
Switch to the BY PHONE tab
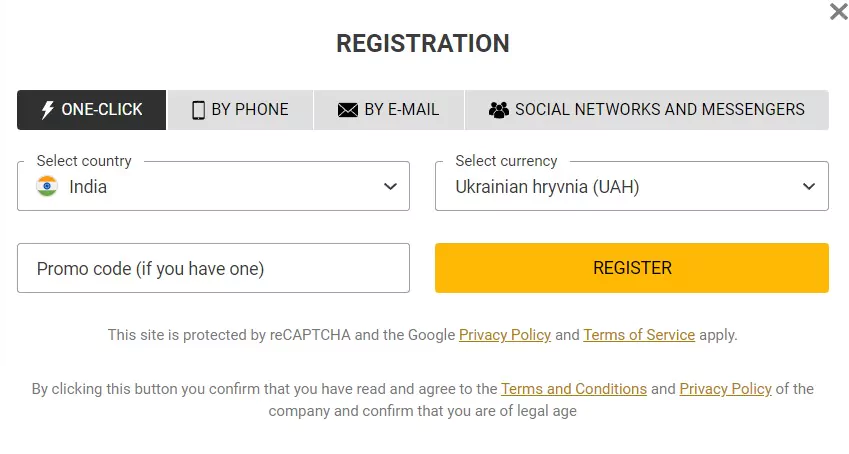[240, 110]
